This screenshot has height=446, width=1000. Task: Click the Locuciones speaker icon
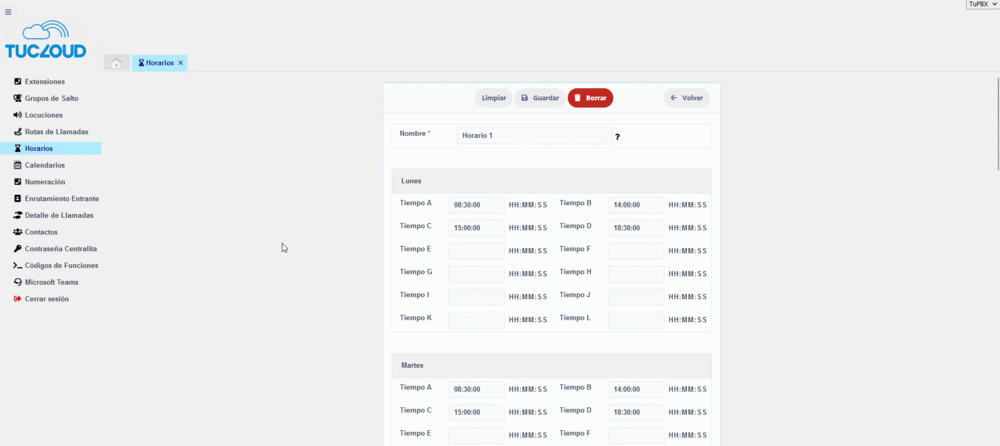(x=17, y=115)
